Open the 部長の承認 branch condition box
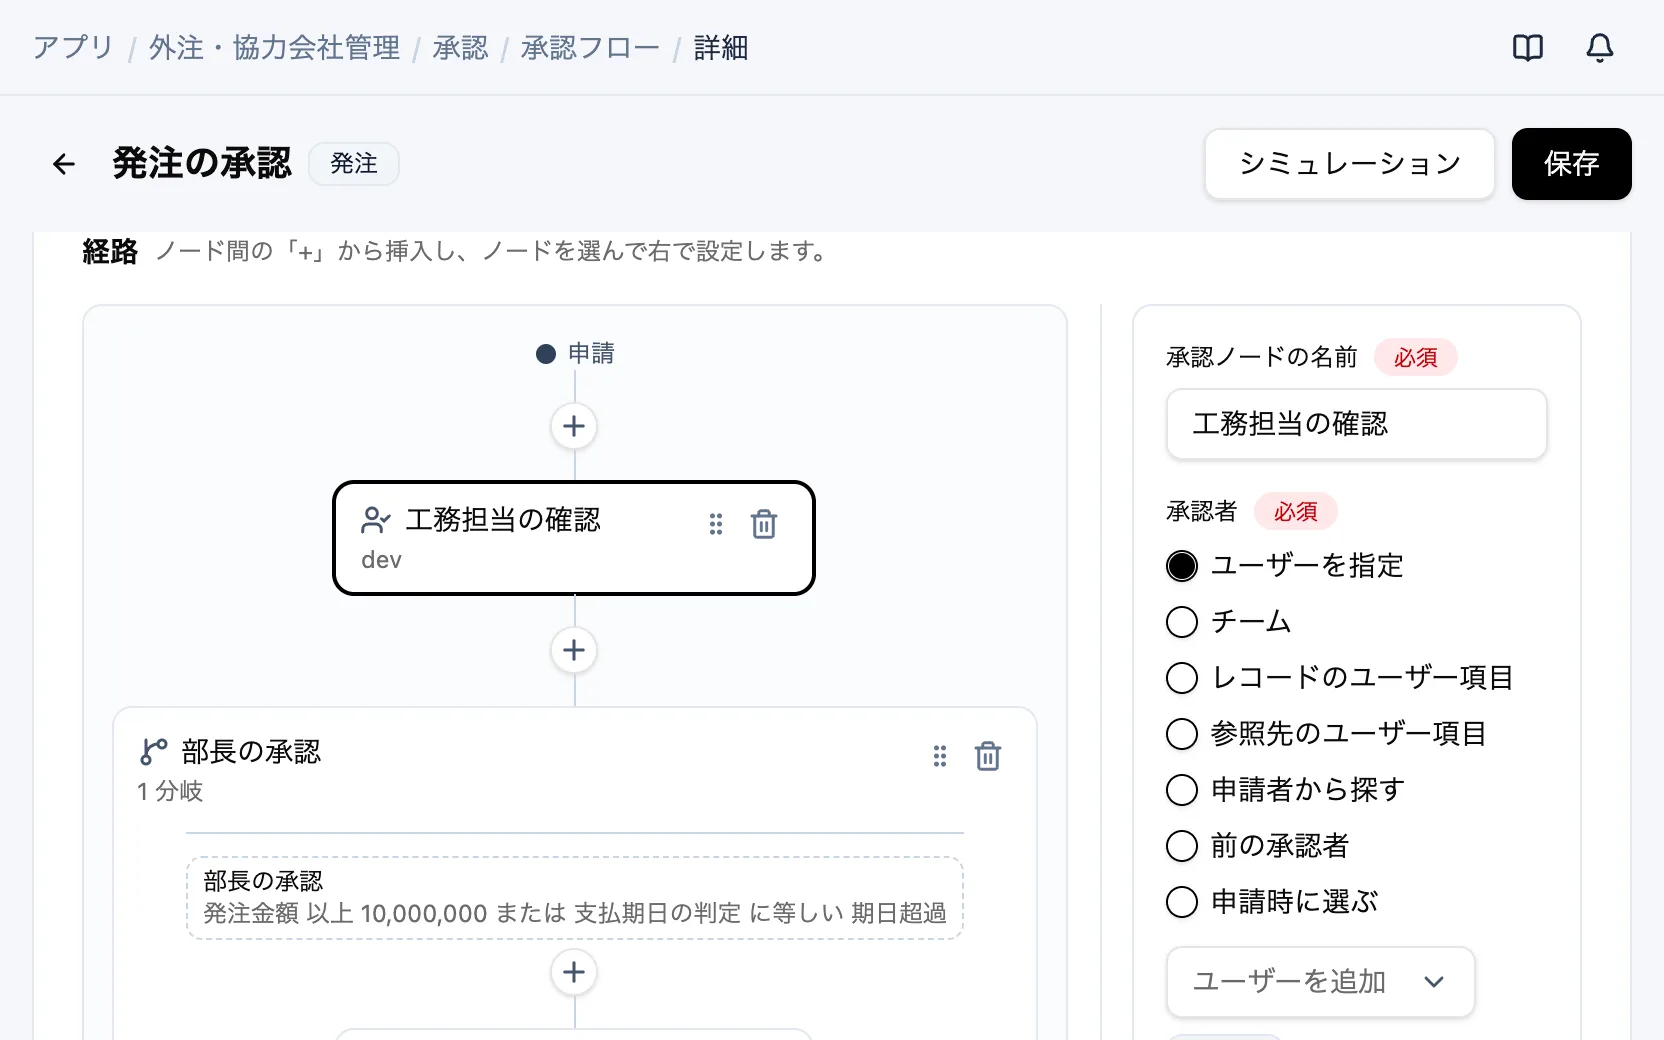This screenshot has width=1664, height=1040. [x=575, y=898]
